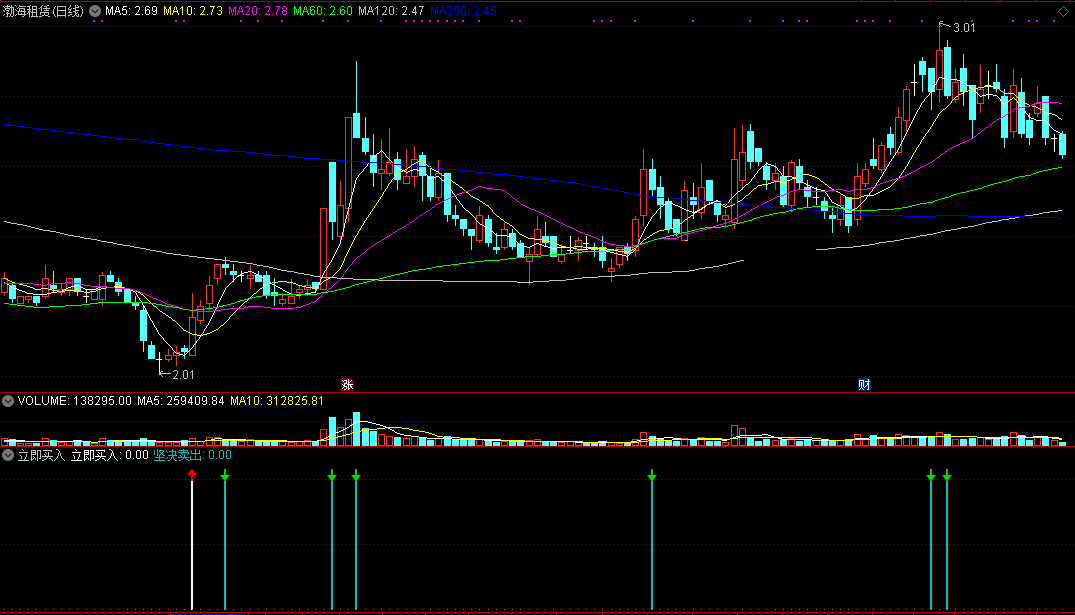1075x615 pixels.
Task: Click the 立即买入: 0.00 value
Action: point(110,455)
